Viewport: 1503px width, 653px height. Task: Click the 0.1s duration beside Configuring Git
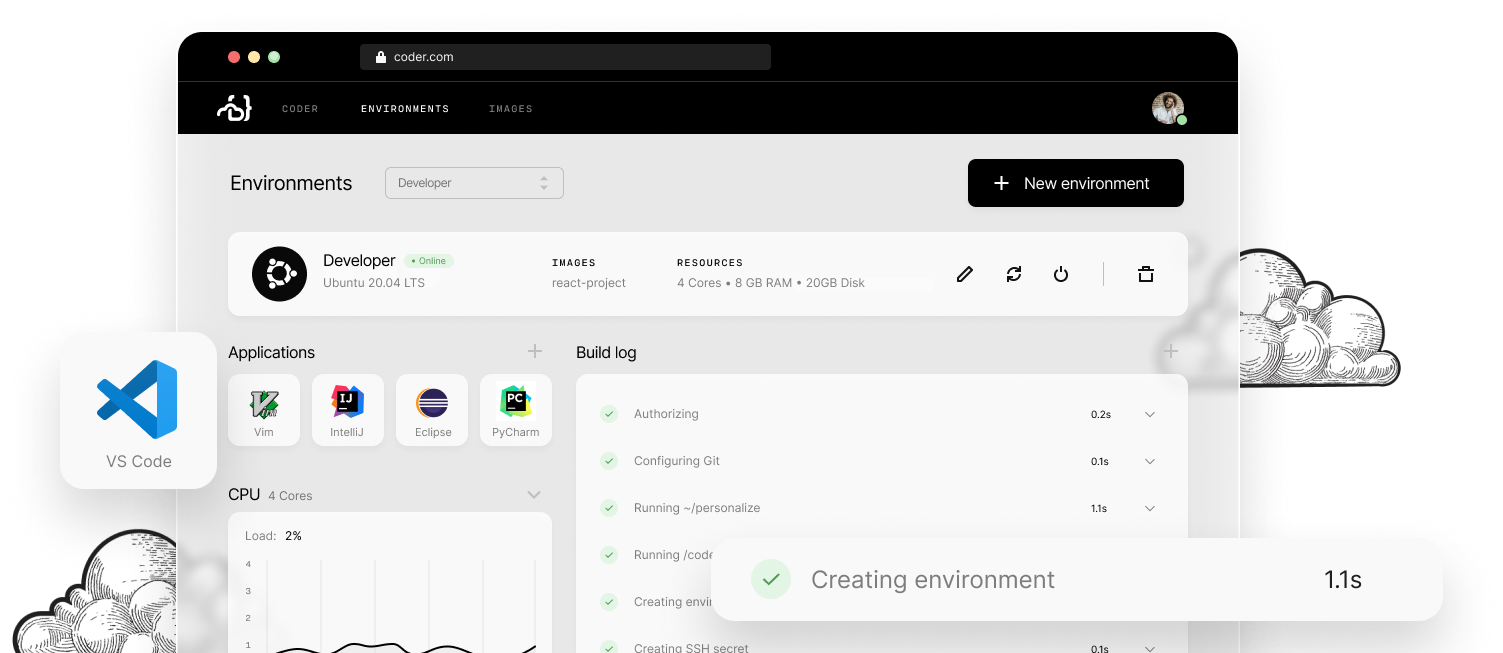pos(1100,462)
